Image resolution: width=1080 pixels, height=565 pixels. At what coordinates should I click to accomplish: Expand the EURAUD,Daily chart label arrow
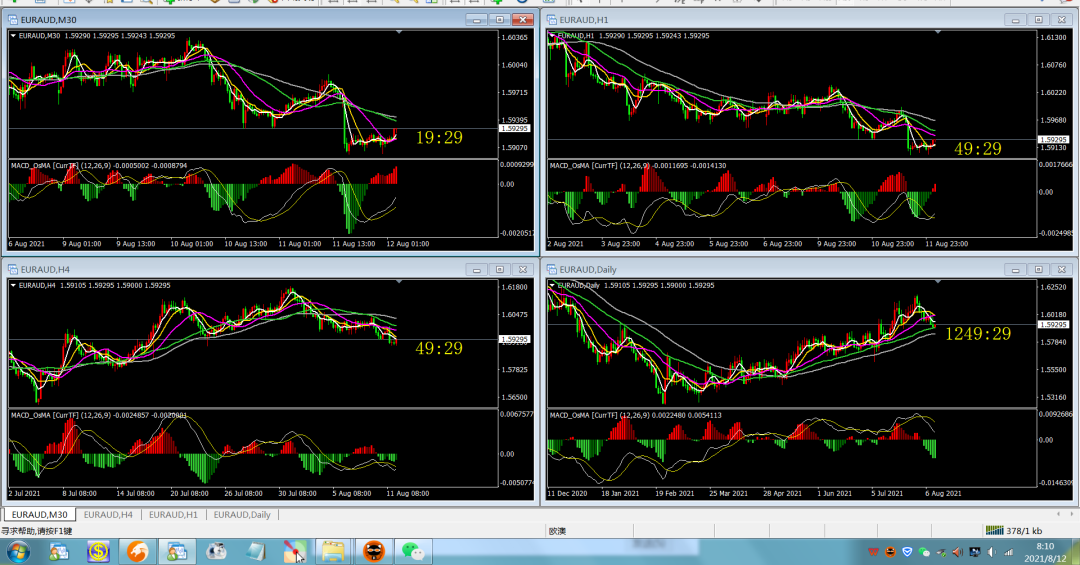coord(552,285)
